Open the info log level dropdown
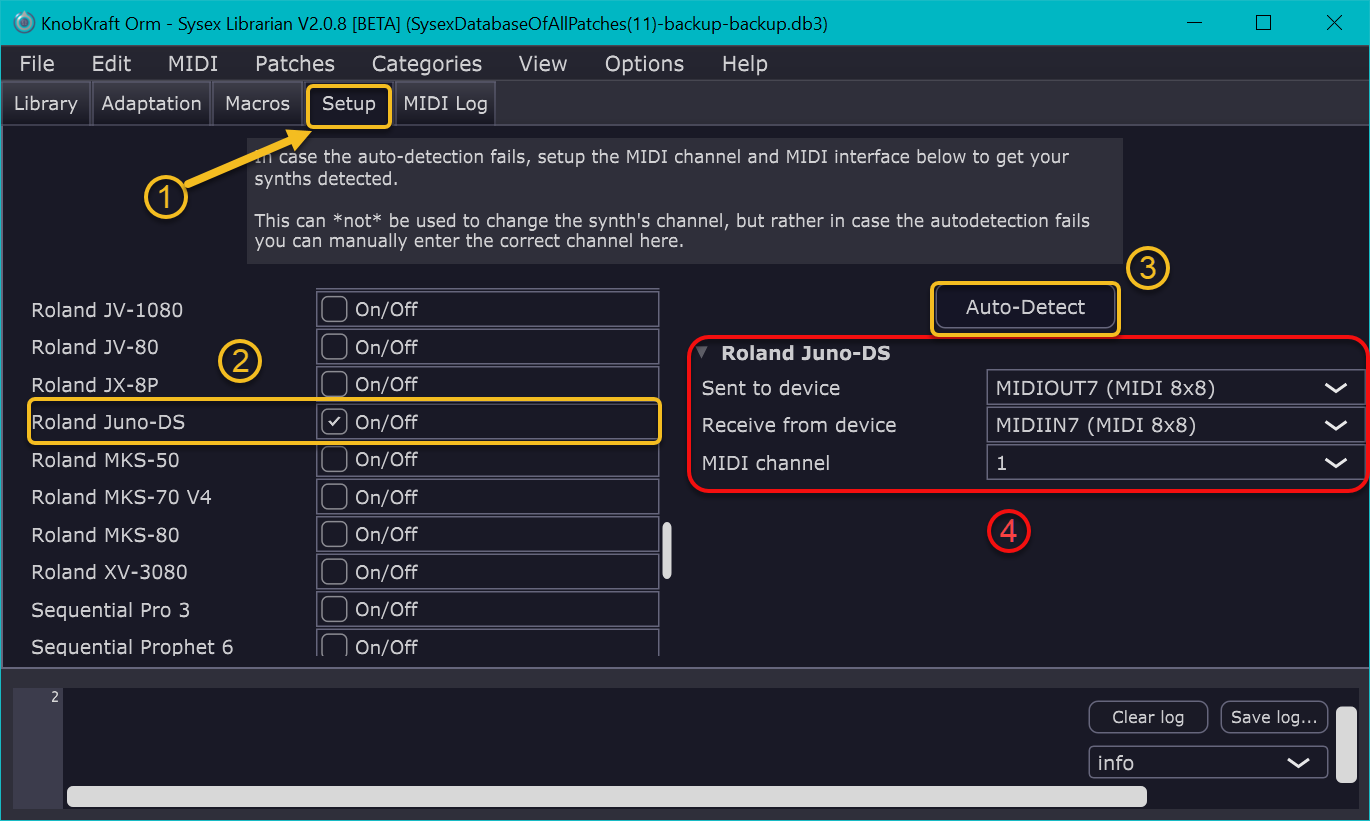This screenshot has height=821, width=1370. click(1207, 763)
